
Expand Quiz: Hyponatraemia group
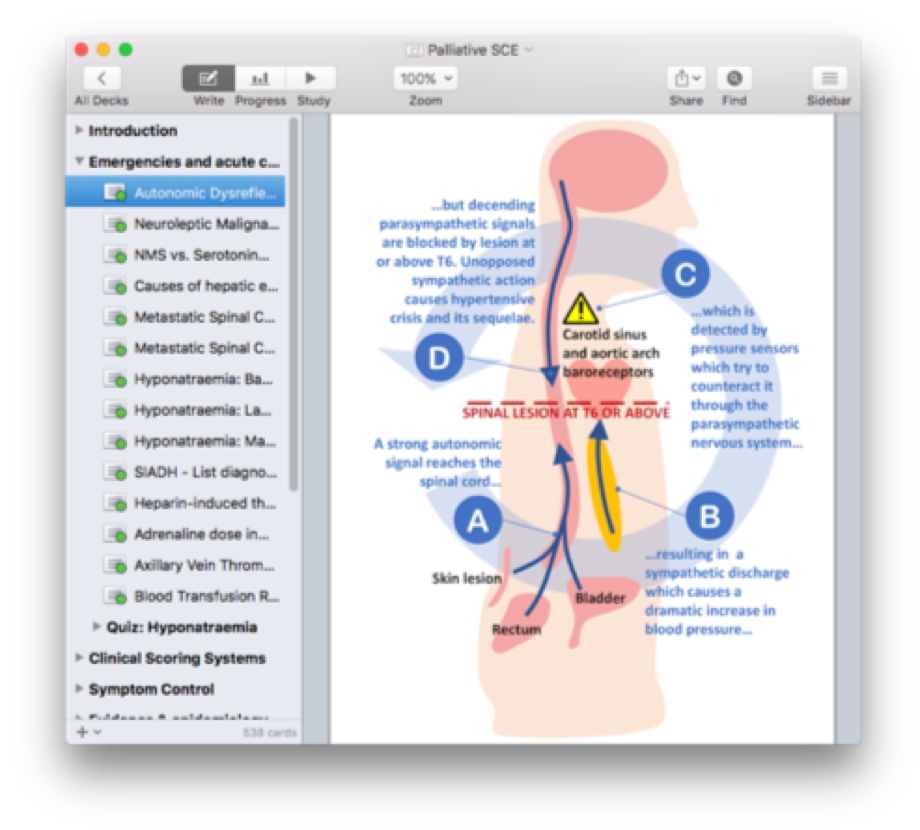point(97,627)
